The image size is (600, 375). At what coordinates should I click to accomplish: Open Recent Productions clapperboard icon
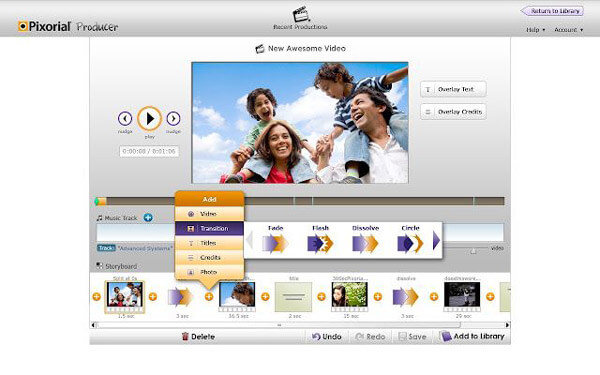pyautogui.click(x=301, y=14)
